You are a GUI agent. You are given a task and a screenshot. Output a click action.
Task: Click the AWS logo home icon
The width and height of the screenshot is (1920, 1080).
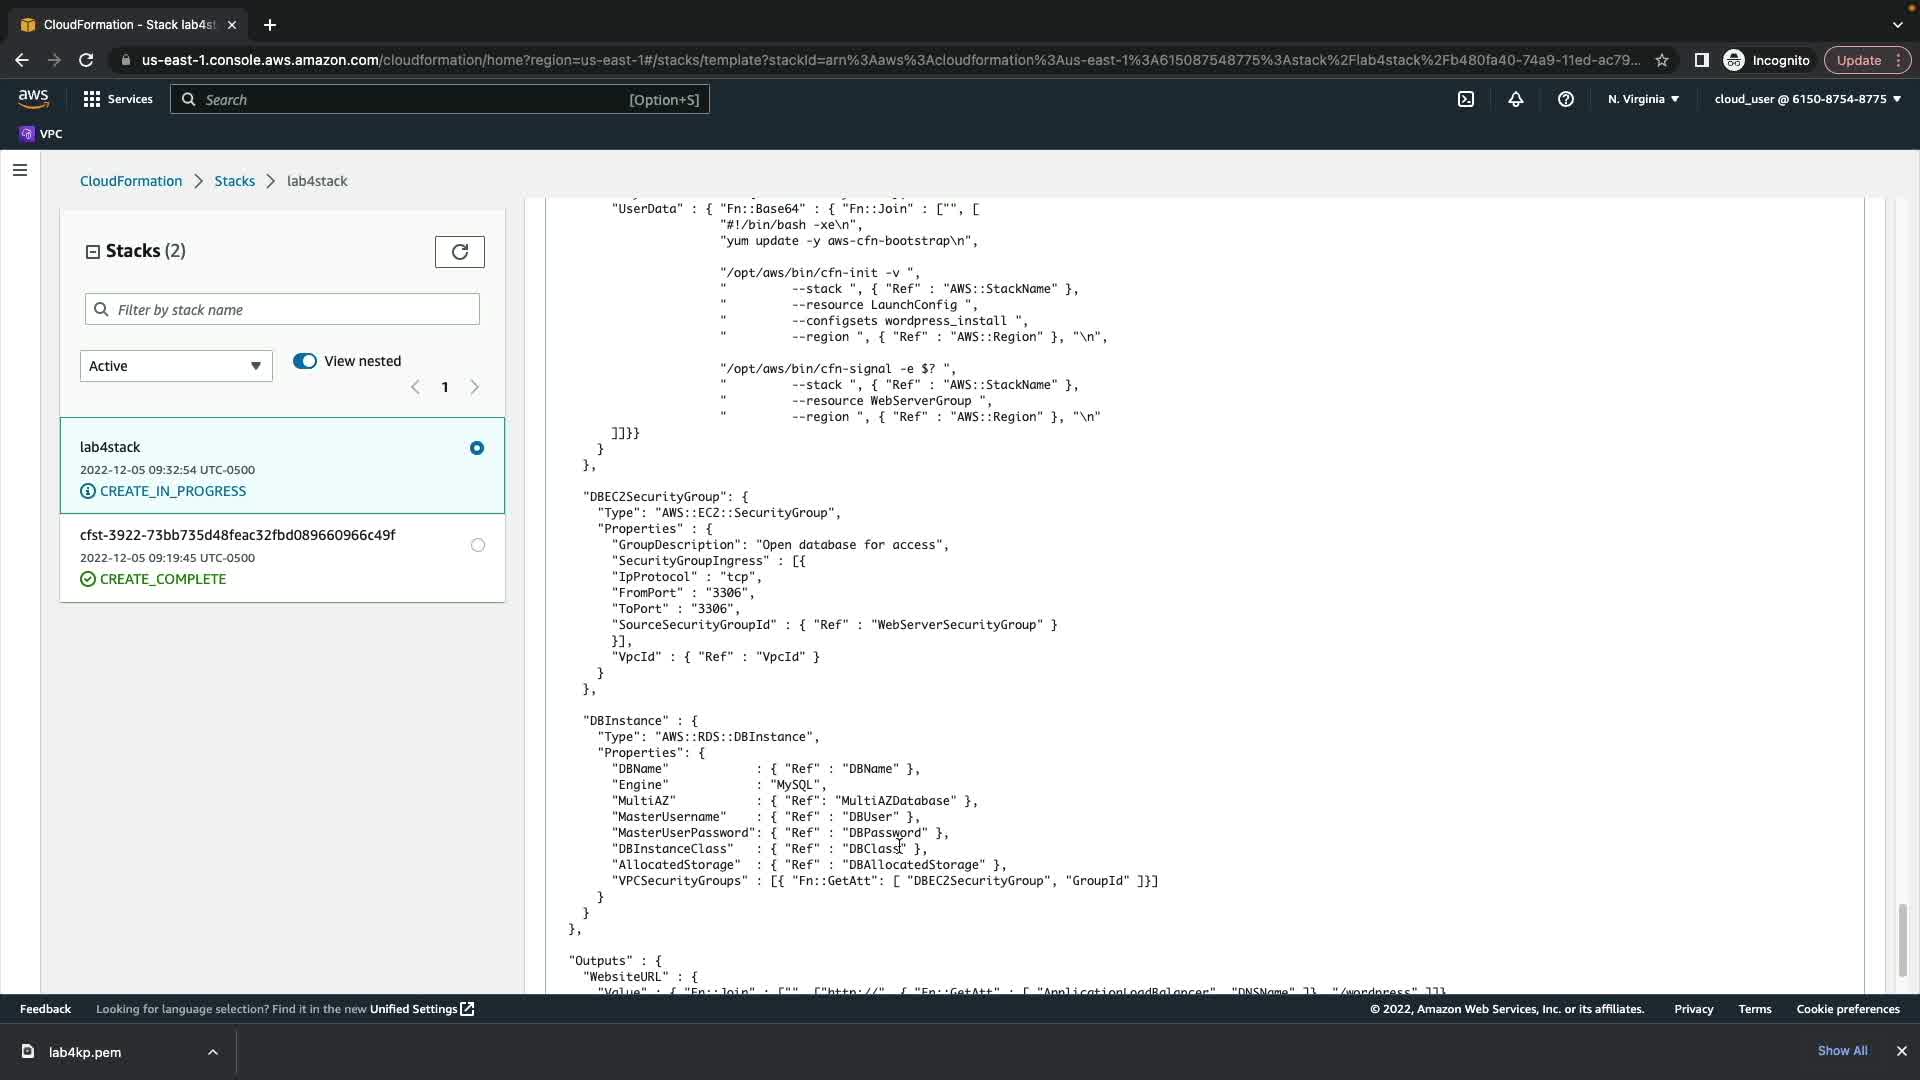coord(33,98)
